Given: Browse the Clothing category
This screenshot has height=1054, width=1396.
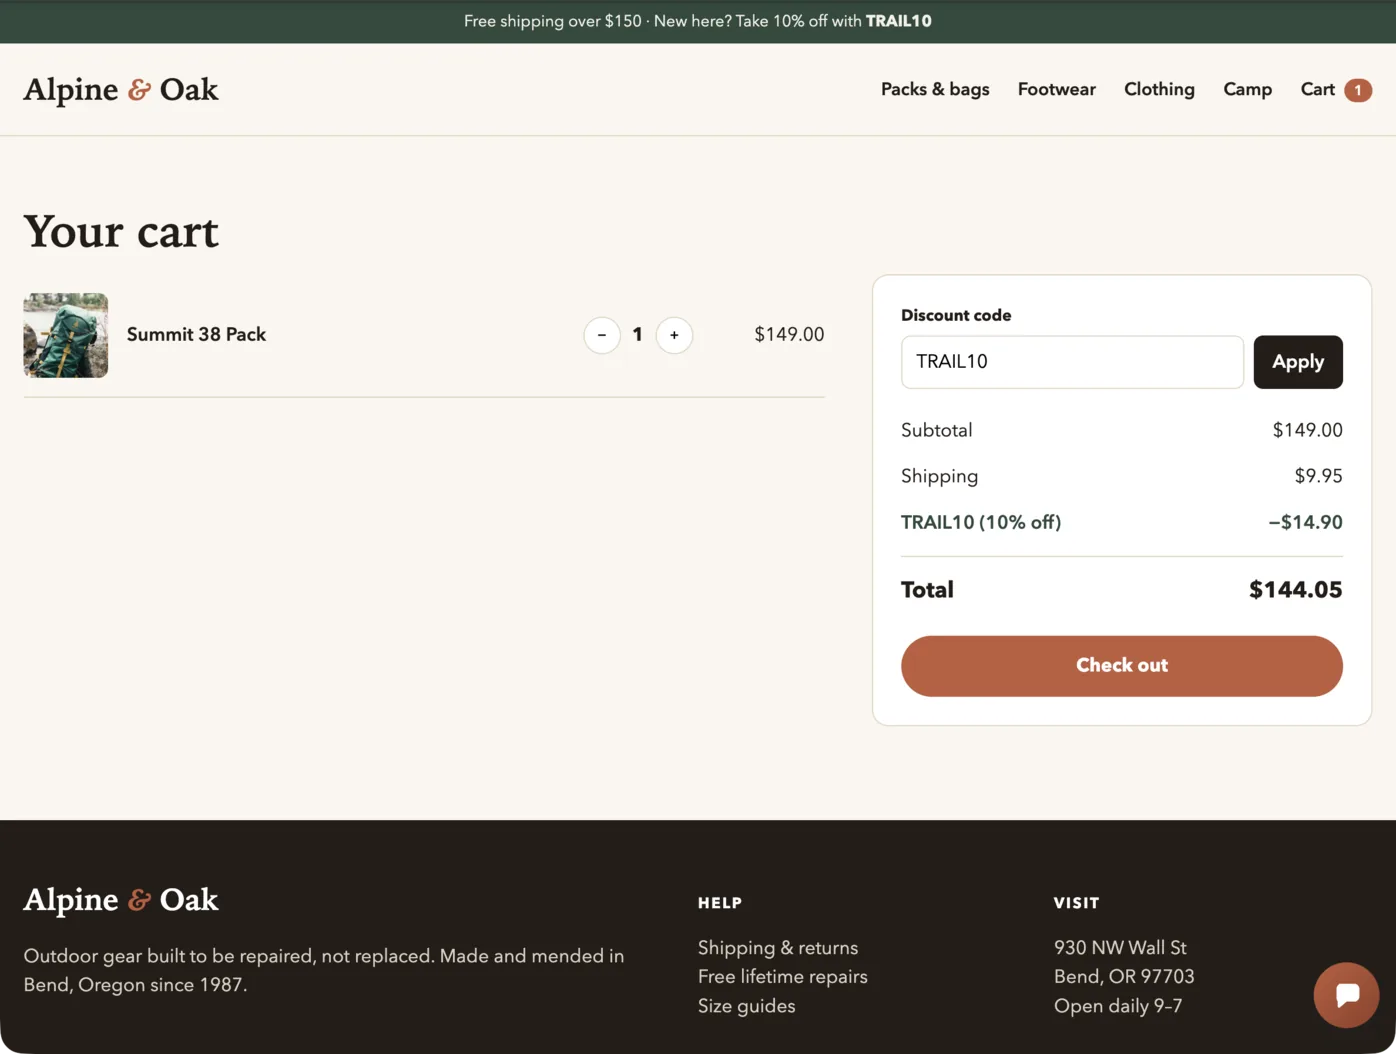Looking at the screenshot, I should (x=1159, y=89).
